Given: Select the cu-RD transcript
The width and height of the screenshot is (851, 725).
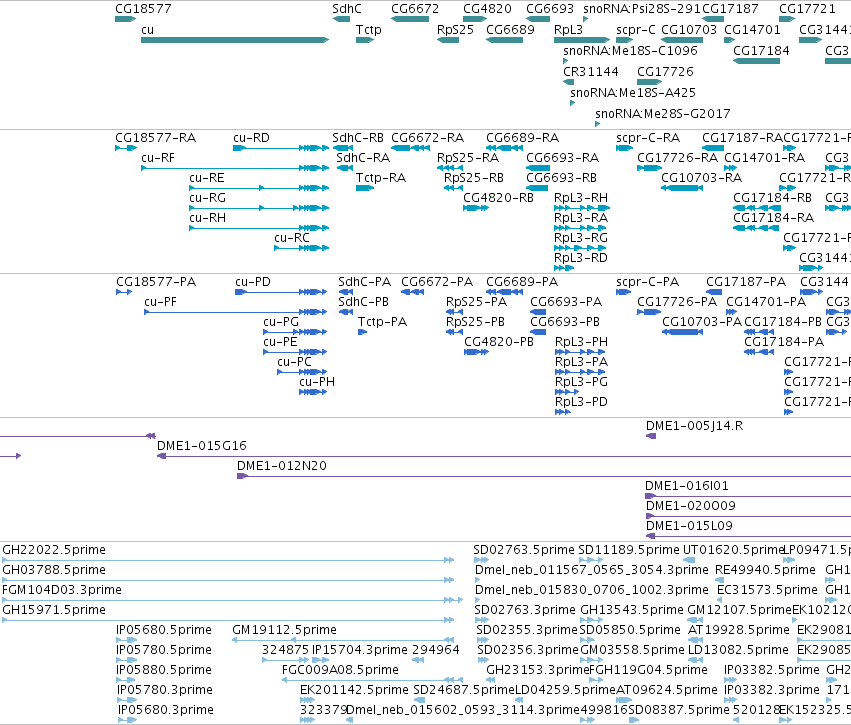Looking at the screenshot, I should [x=281, y=148].
